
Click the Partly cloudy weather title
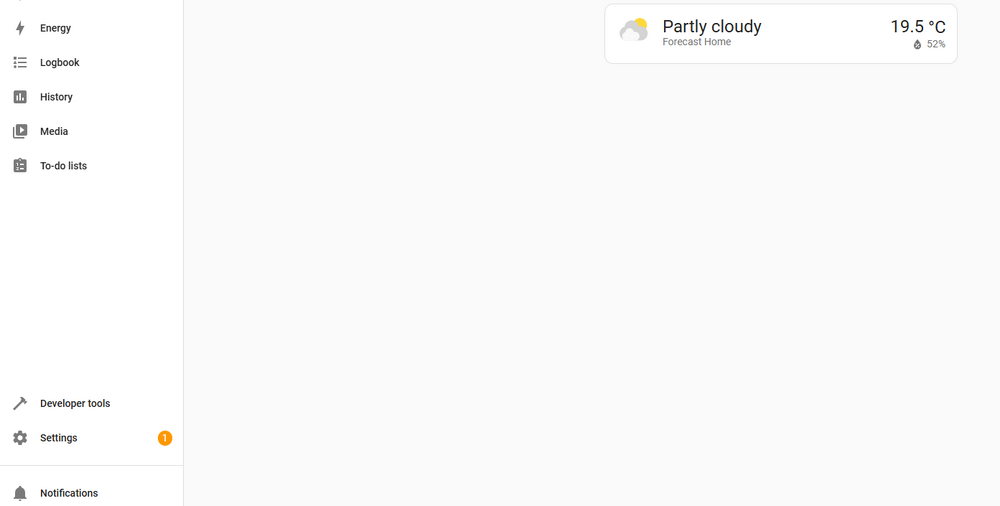tap(712, 26)
